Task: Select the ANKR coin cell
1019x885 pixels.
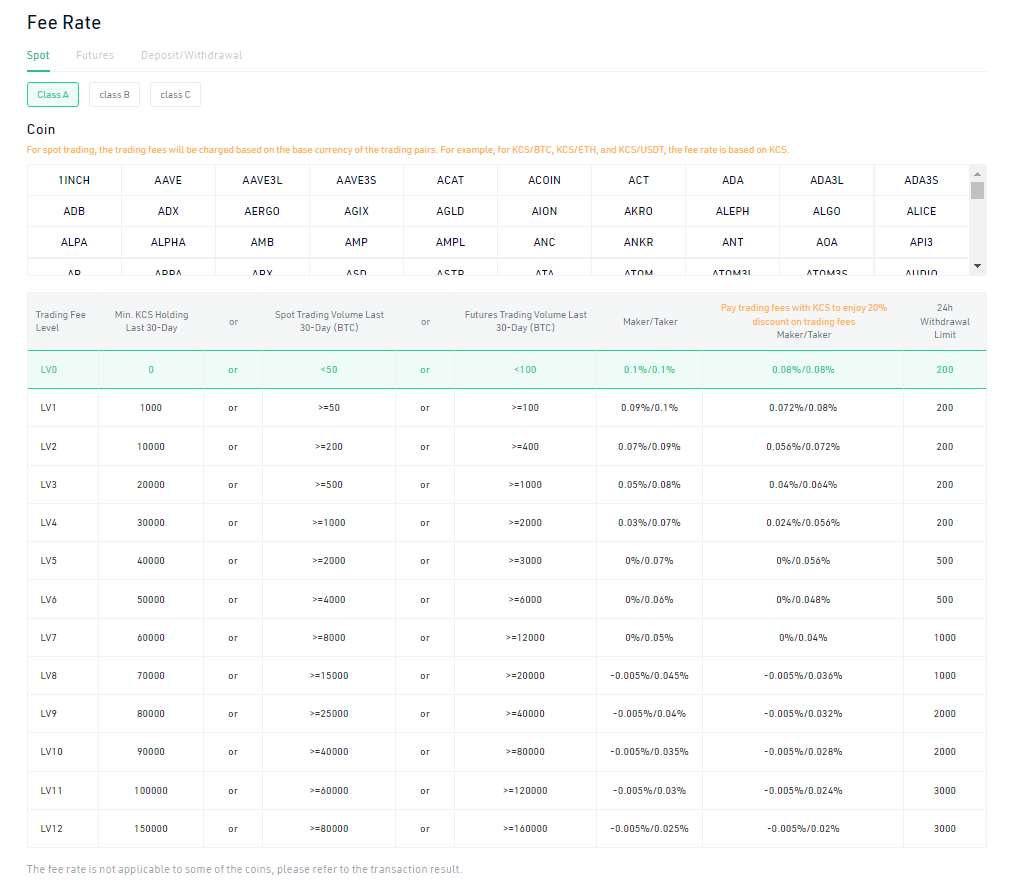Action: [638, 242]
